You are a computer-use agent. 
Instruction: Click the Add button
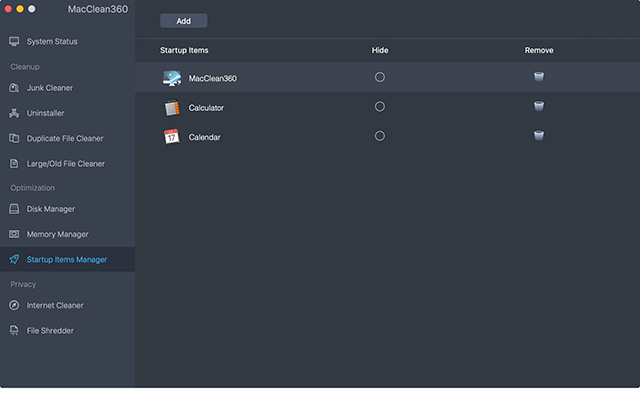[184, 21]
